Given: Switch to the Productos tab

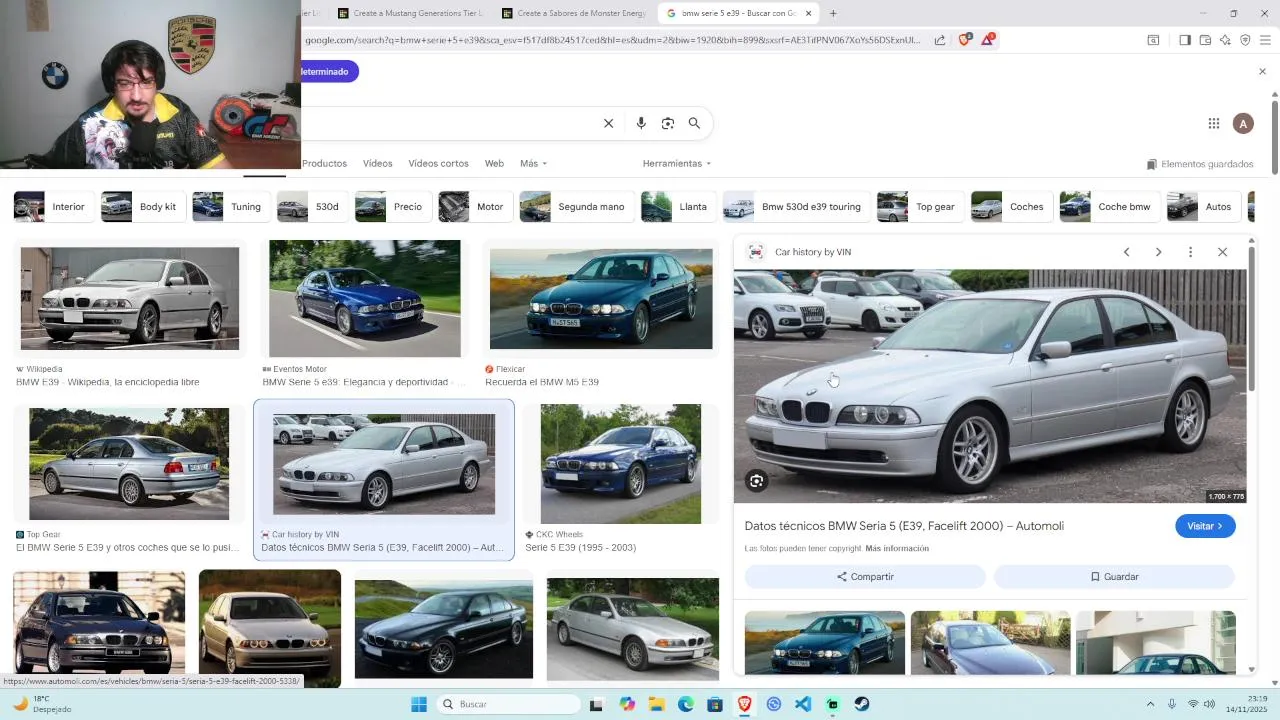Looking at the screenshot, I should pyautogui.click(x=324, y=163).
